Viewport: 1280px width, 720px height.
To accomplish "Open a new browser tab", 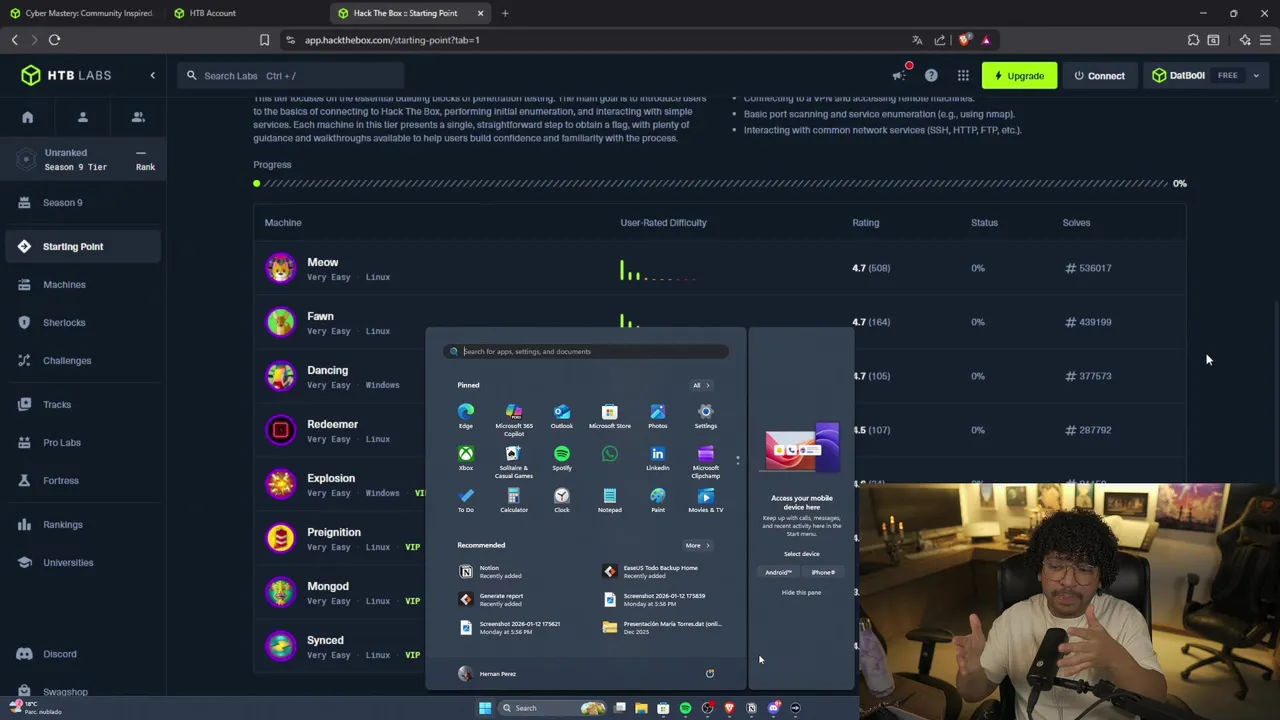I will click(505, 13).
